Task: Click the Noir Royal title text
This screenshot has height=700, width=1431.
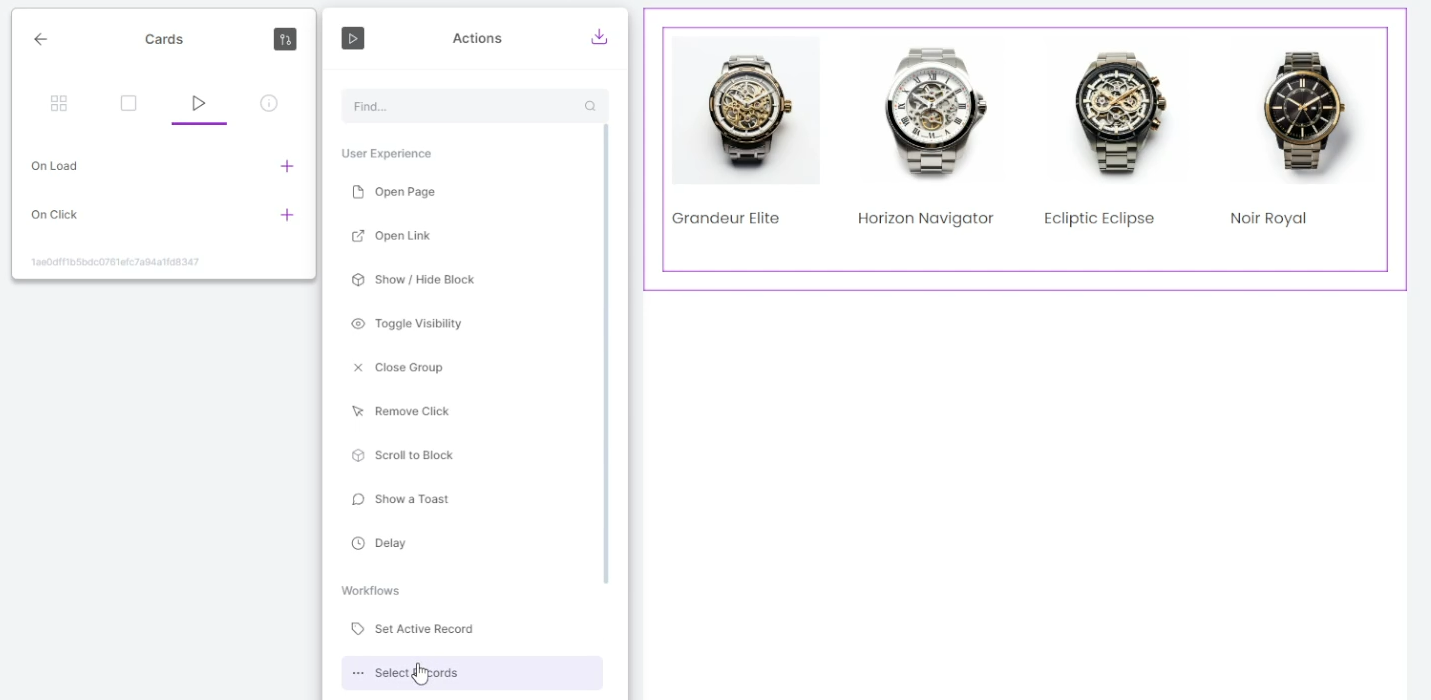Action: (1268, 218)
